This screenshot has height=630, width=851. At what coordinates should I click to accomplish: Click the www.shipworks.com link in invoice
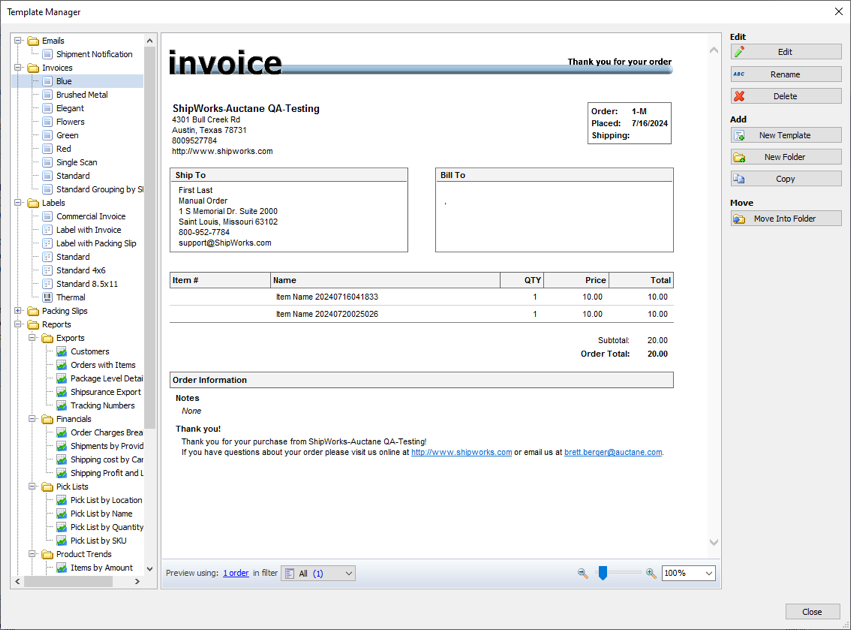point(461,452)
